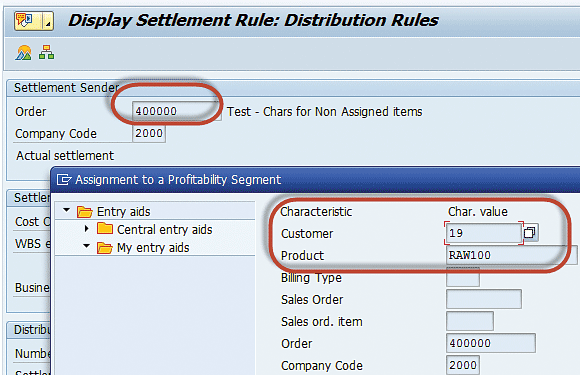Click the empty Sales Order field
Screen dimensions: 580x375
pos(484,299)
